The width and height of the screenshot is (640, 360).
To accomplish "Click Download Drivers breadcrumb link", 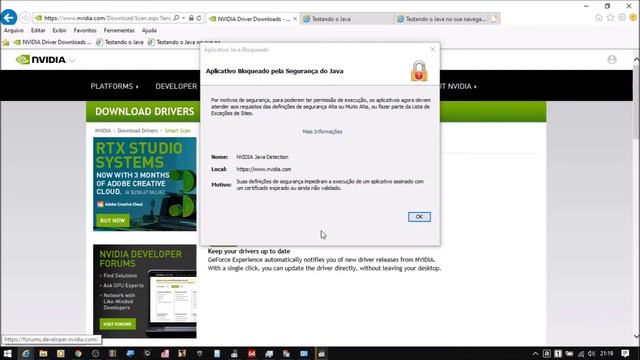I will [138, 131].
